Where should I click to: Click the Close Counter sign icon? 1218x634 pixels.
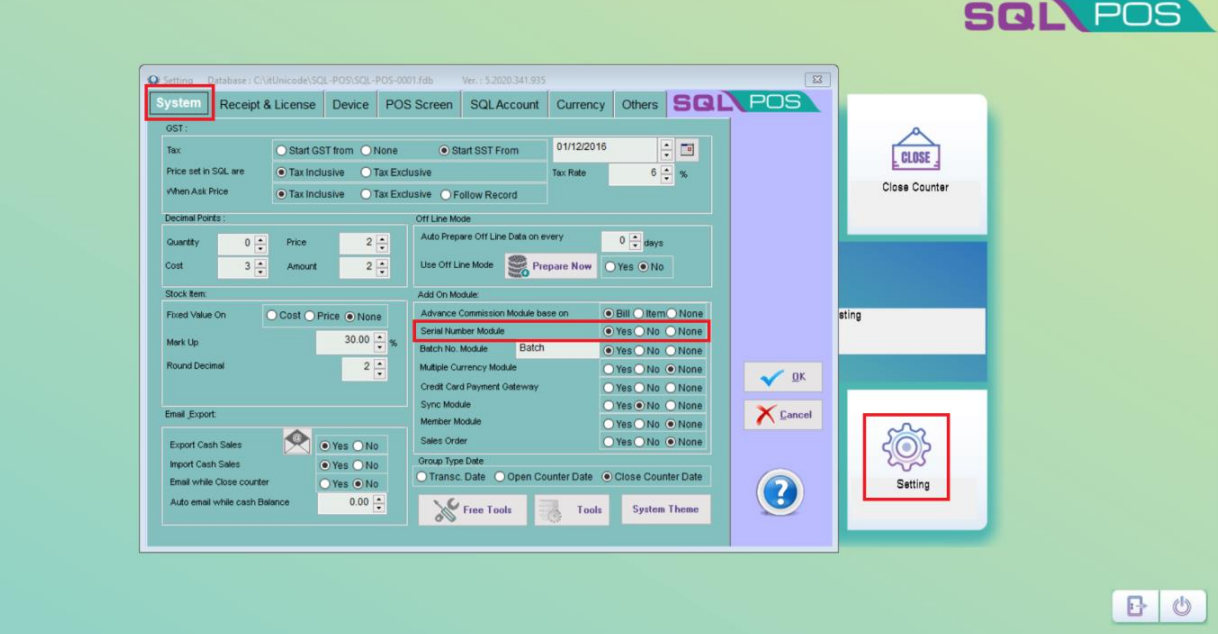coord(914,149)
